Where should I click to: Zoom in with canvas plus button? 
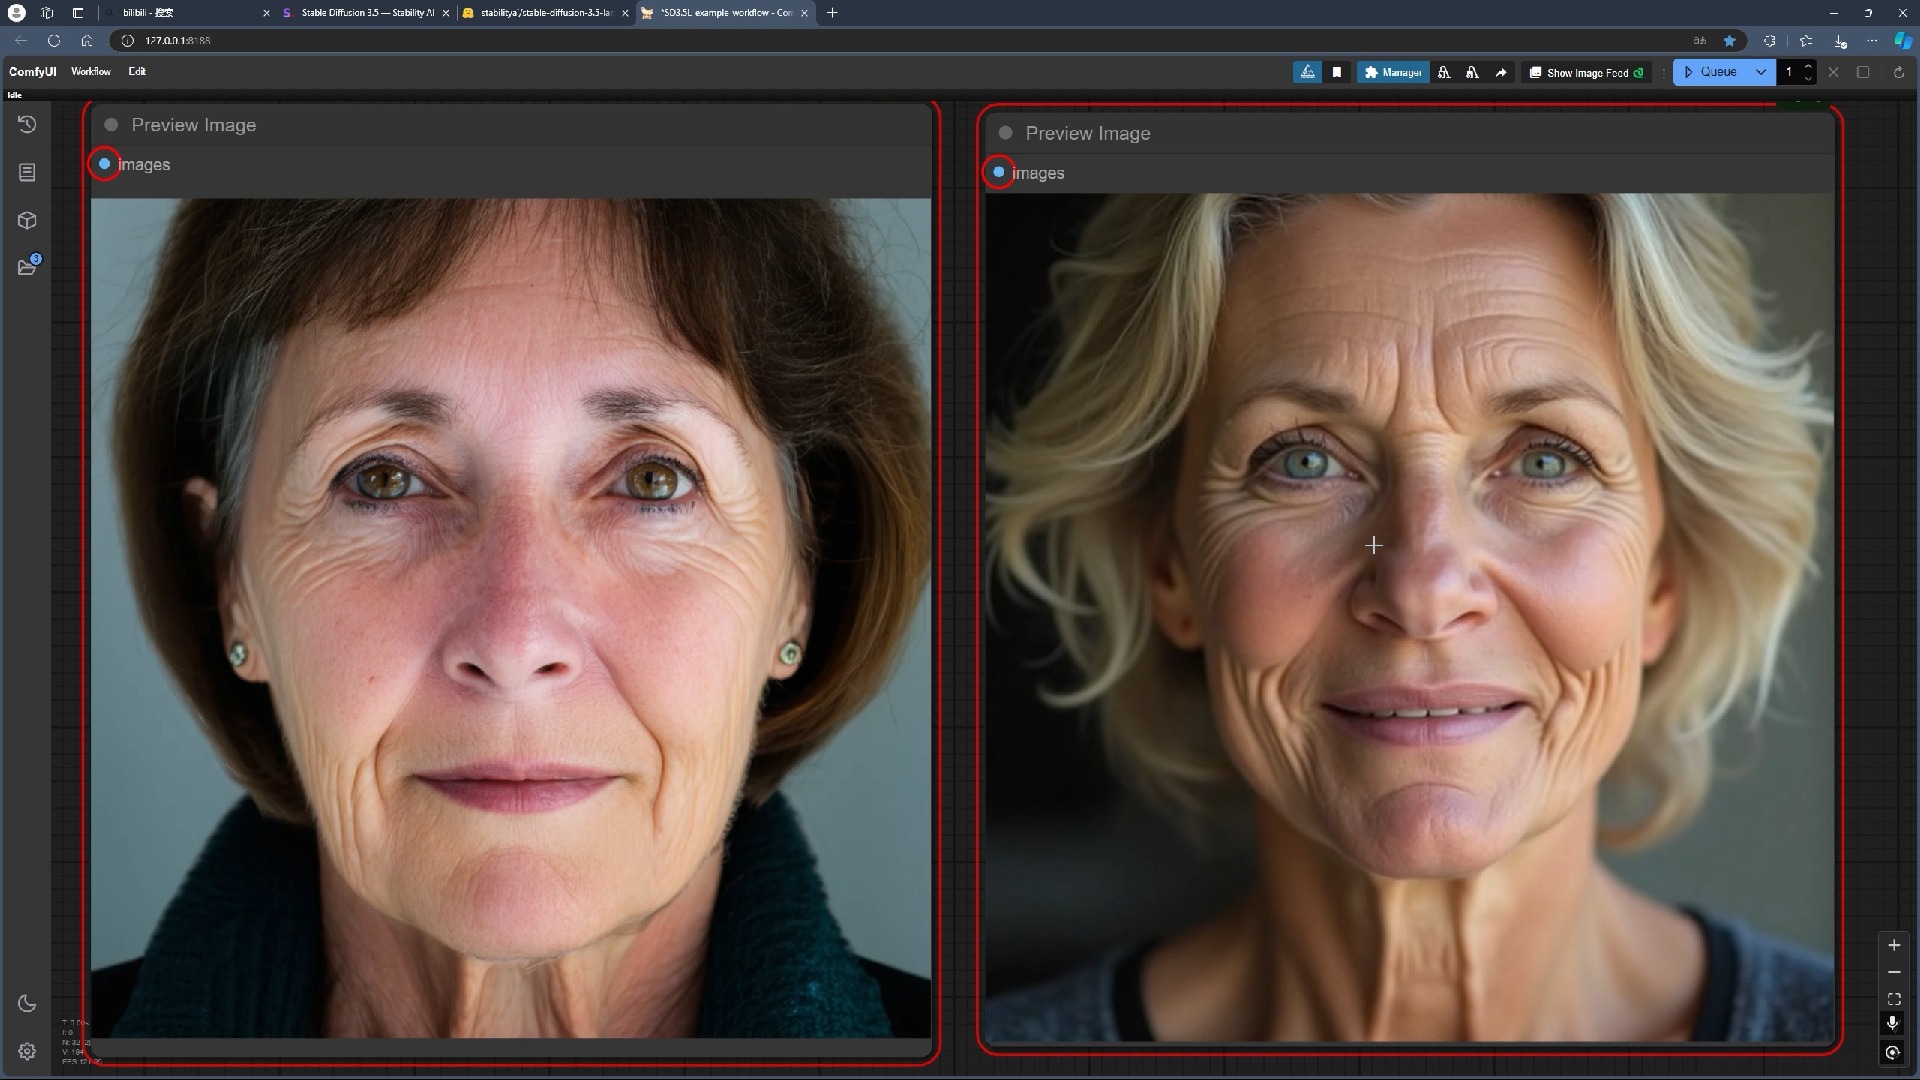[x=1894, y=945]
